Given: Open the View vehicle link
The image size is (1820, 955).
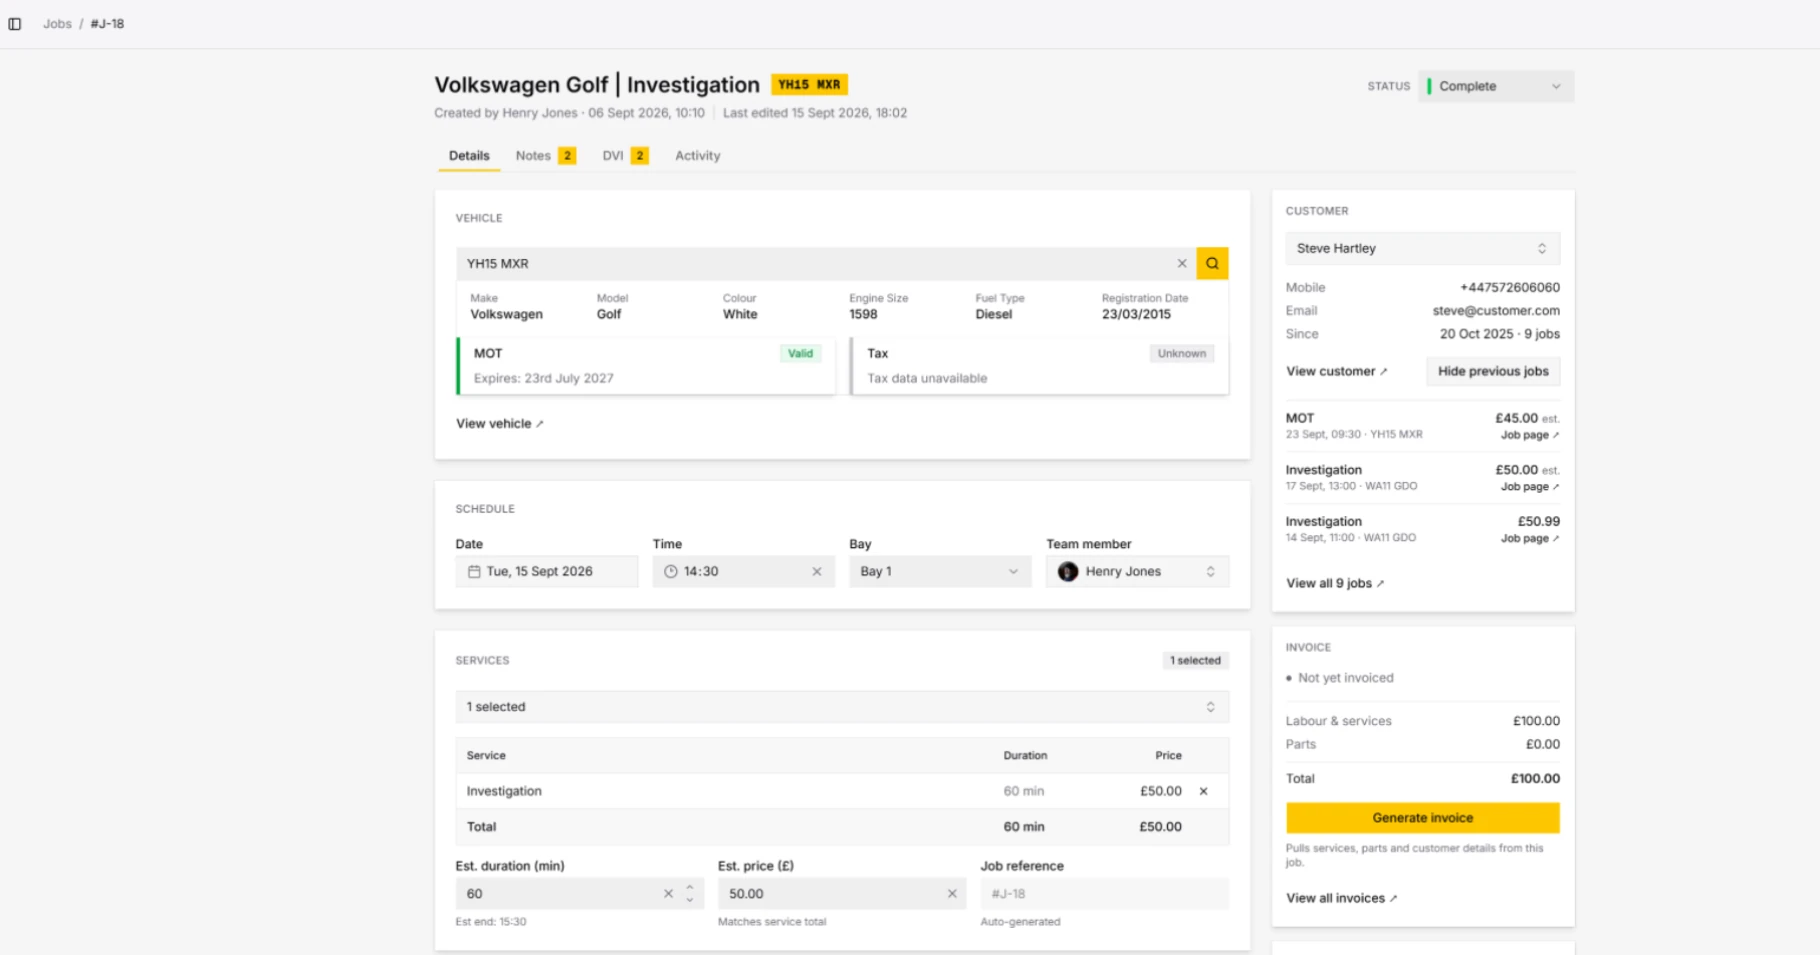Looking at the screenshot, I should point(500,424).
